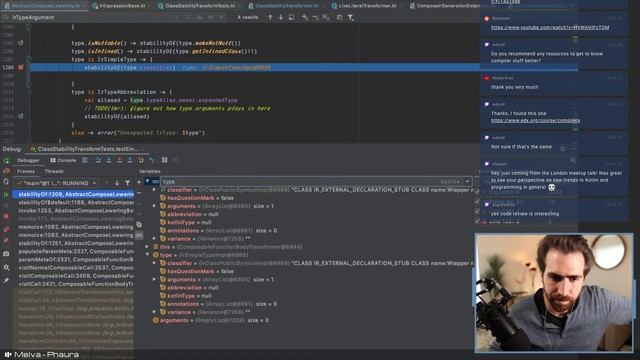
Task: Go to previous search occurrence arrow
Action: coord(270,18)
